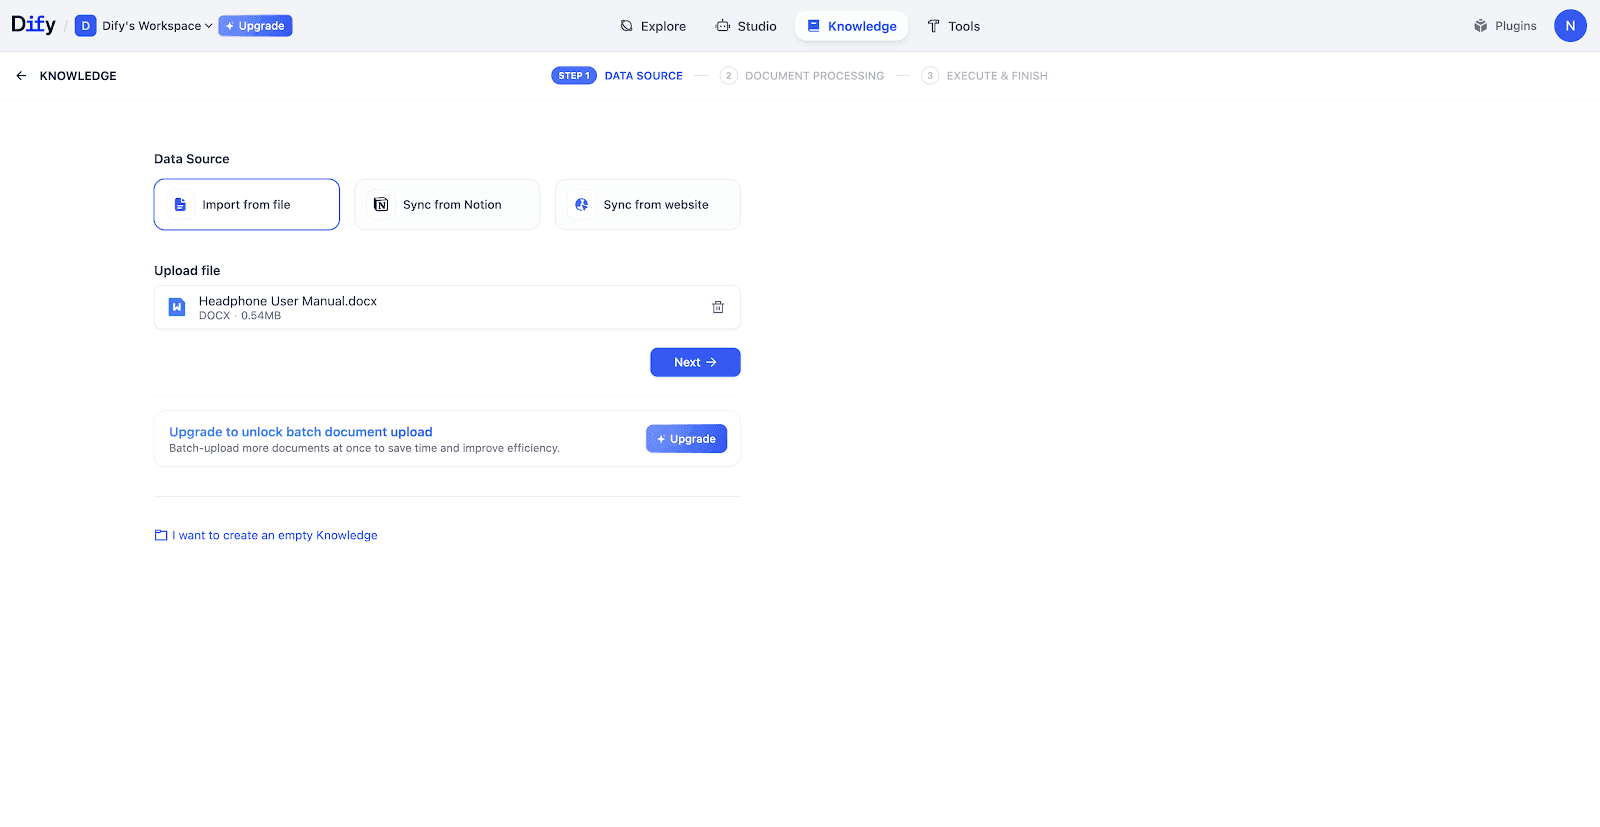Open the Explore tab
The width and height of the screenshot is (1600, 827).
coord(653,26)
